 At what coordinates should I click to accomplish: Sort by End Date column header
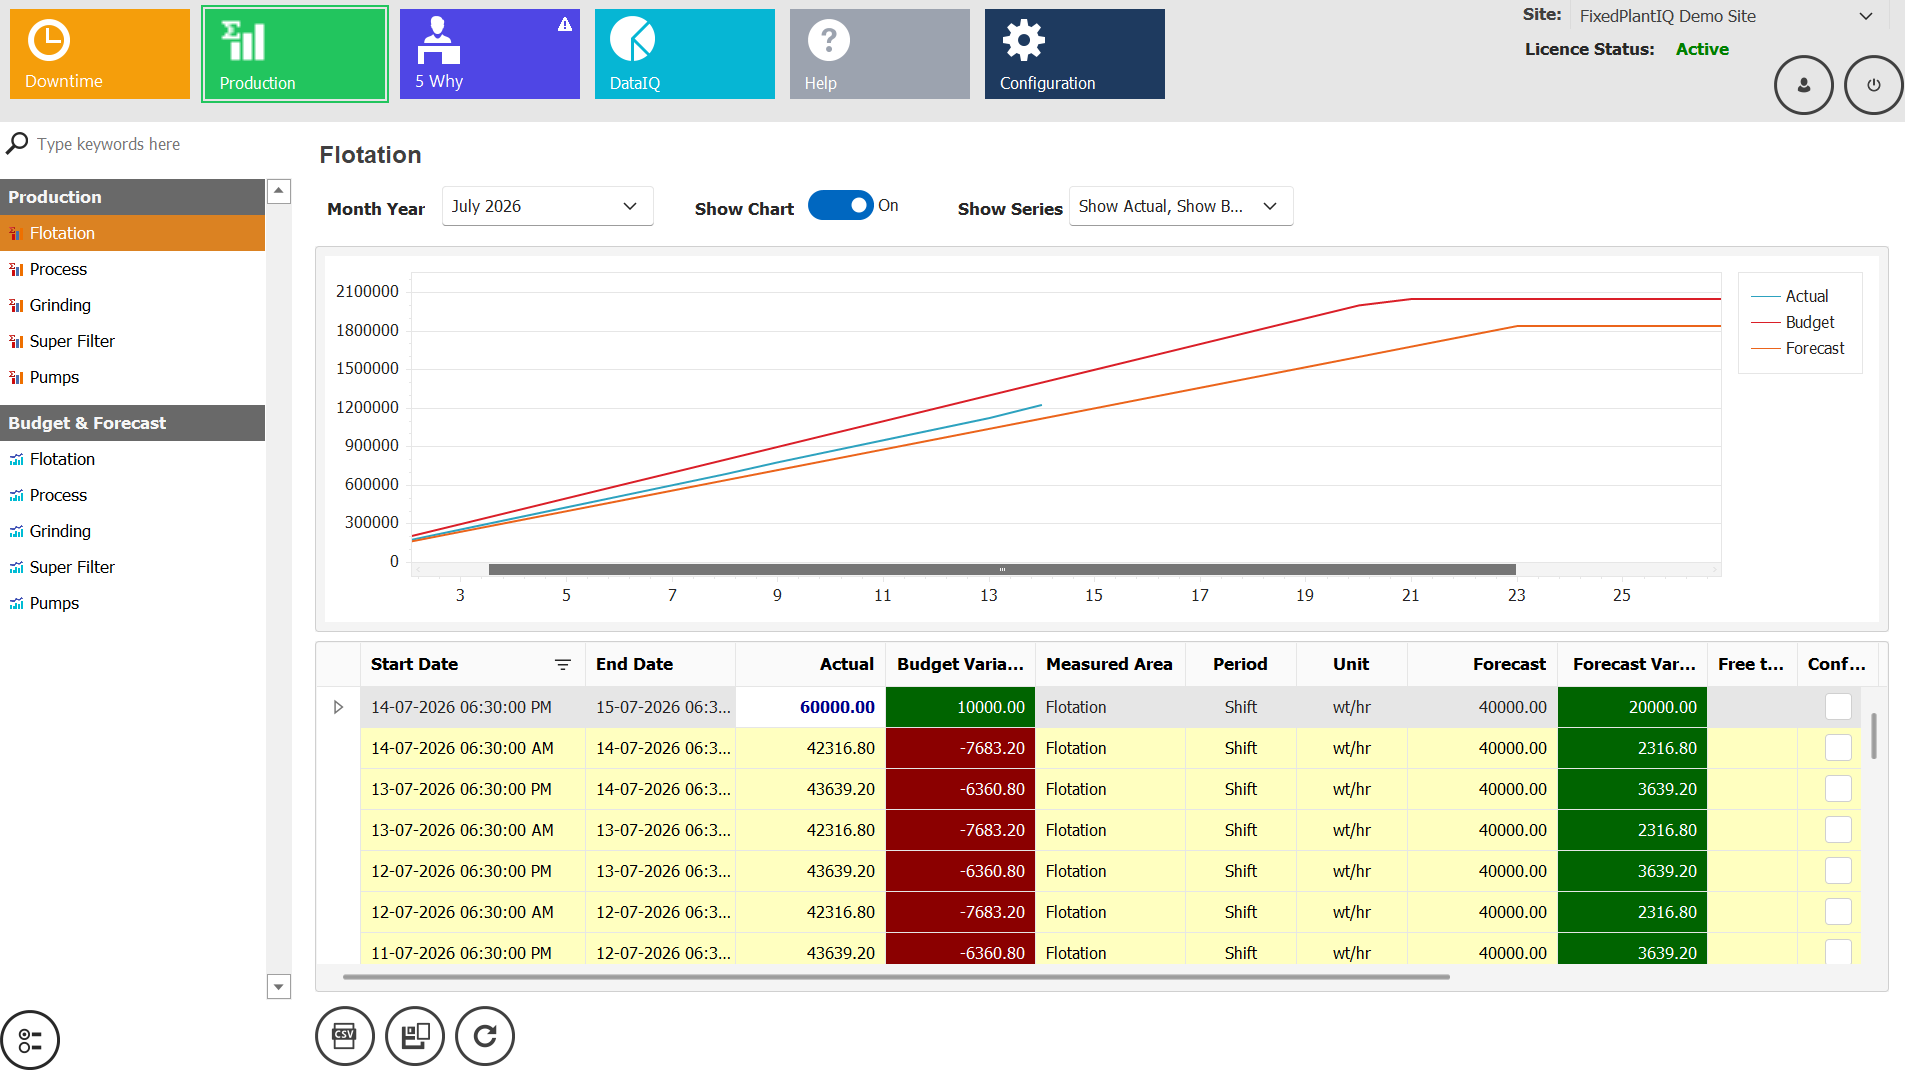(660, 664)
